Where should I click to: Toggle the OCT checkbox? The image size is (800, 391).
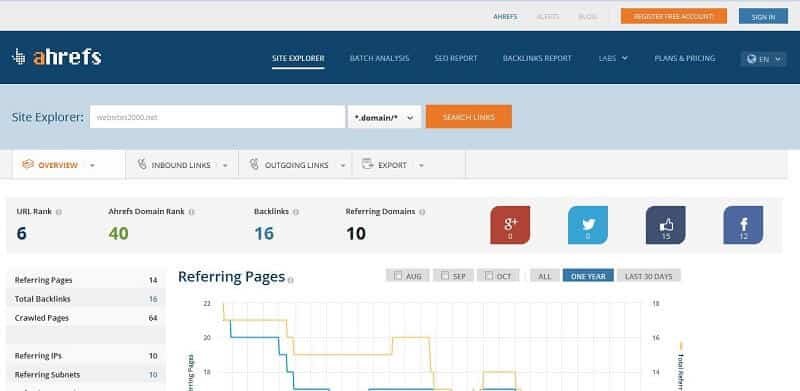489,276
